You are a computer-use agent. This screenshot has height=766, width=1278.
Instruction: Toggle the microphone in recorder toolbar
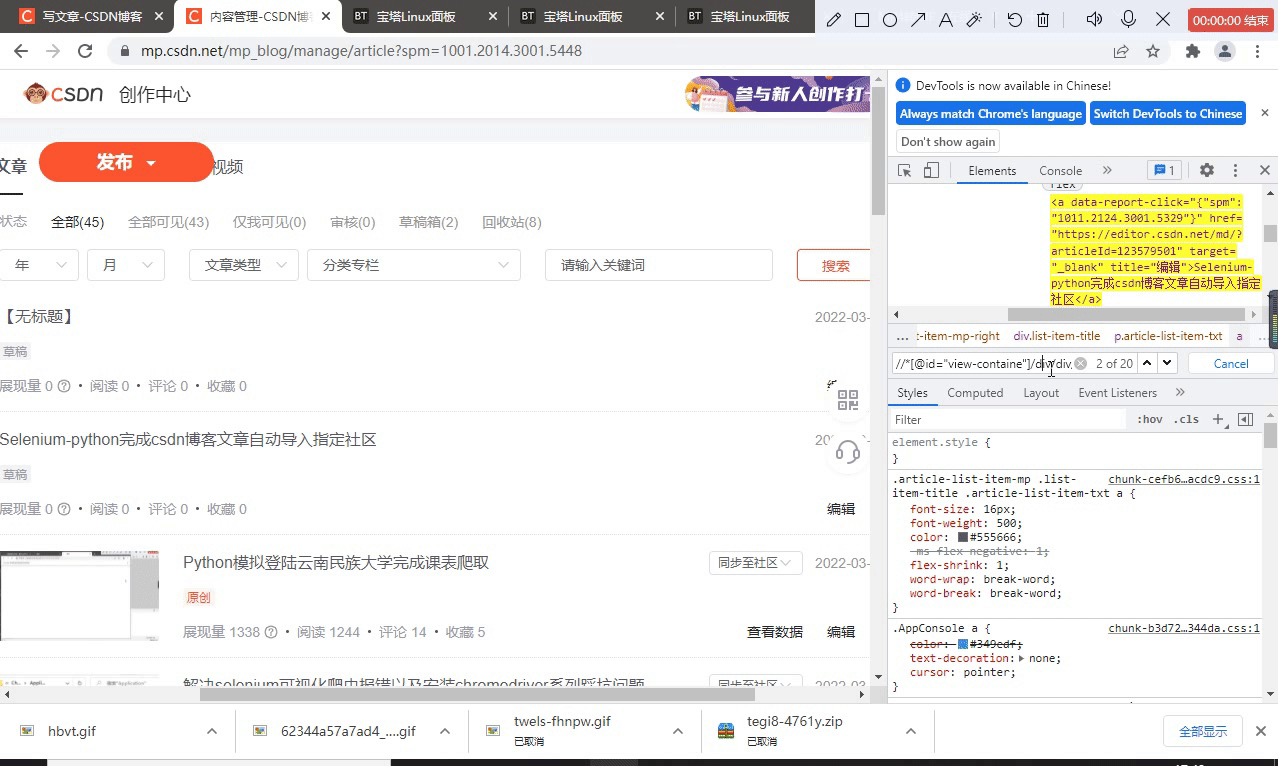pyautogui.click(x=1129, y=20)
